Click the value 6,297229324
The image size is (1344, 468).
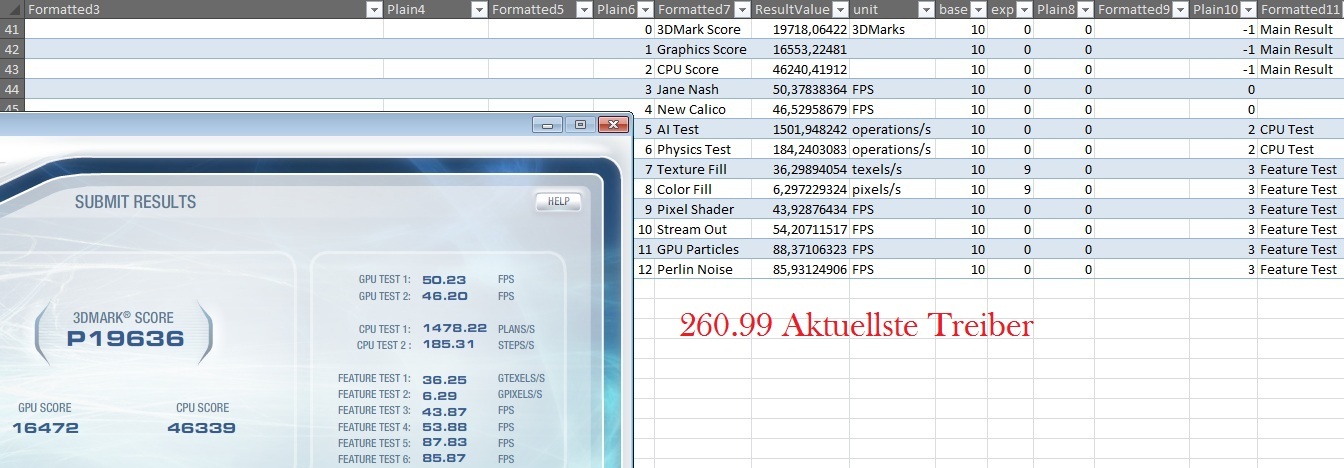(810, 190)
